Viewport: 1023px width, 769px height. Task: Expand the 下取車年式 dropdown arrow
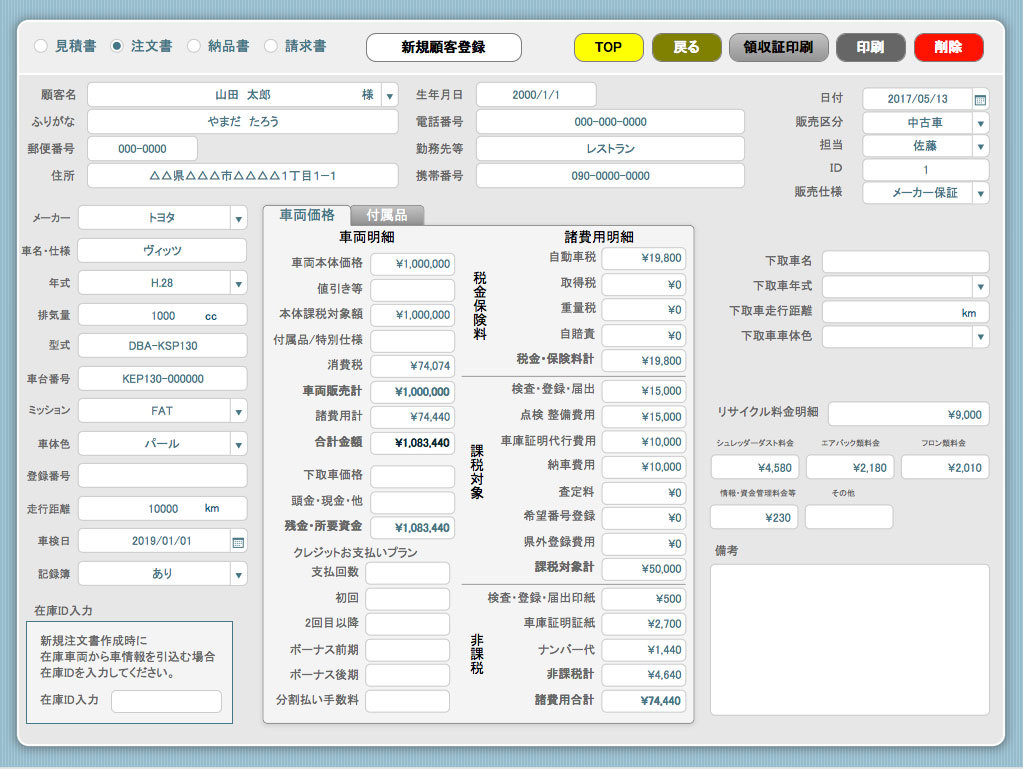pyautogui.click(x=981, y=286)
